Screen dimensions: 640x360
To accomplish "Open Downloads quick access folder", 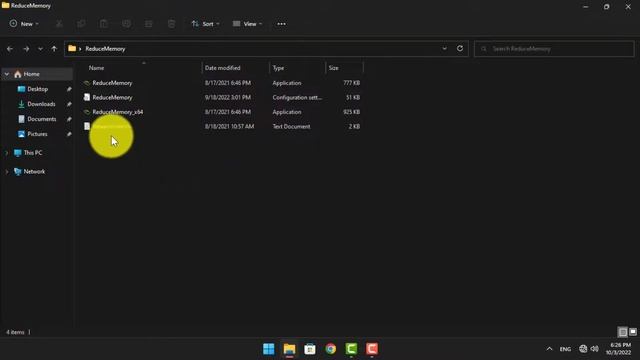I will click(x=41, y=104).
